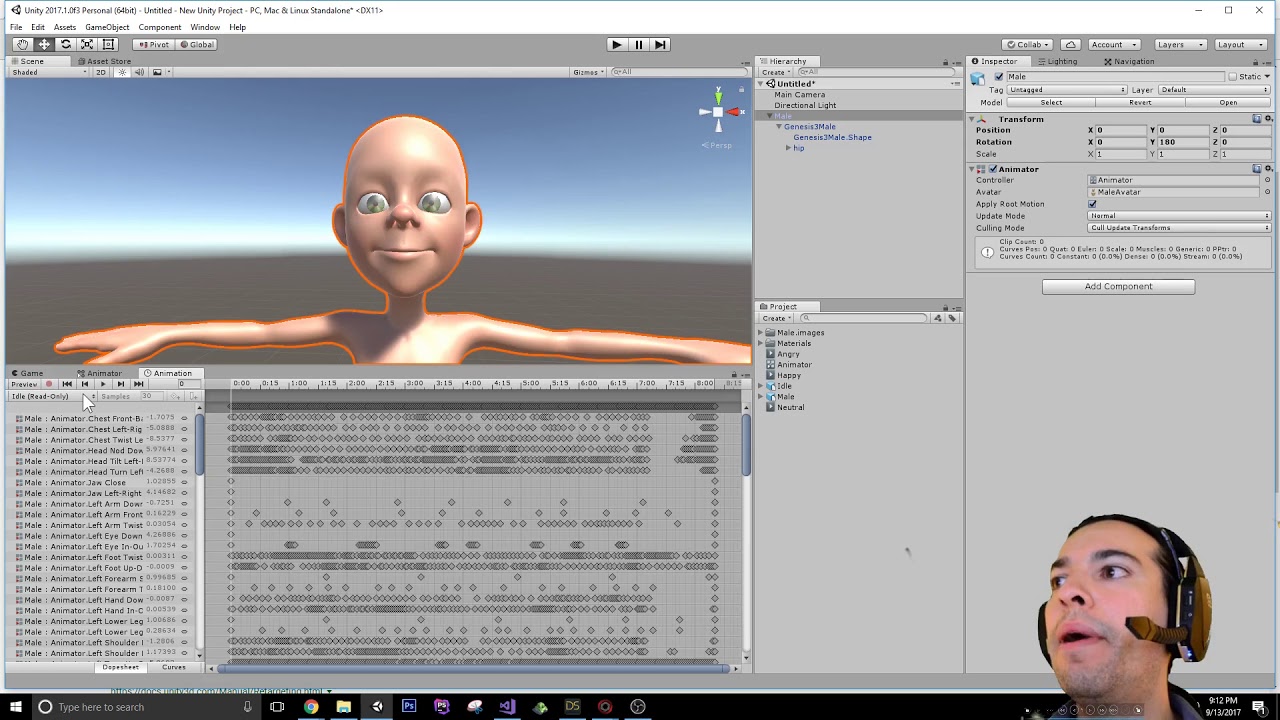Enable animation record mode
The height and width of the screenshot is (720, 1280).
click(48, 384)
